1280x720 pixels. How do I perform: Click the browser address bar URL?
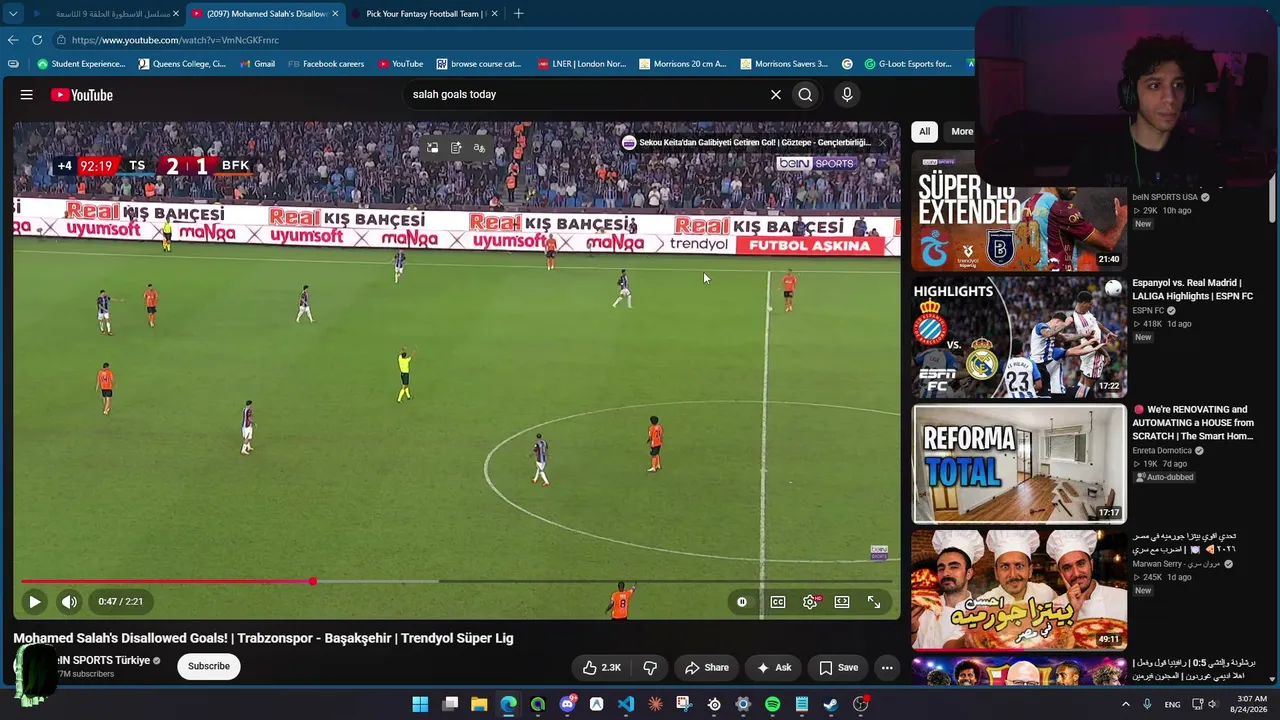(x=175, y=40)
